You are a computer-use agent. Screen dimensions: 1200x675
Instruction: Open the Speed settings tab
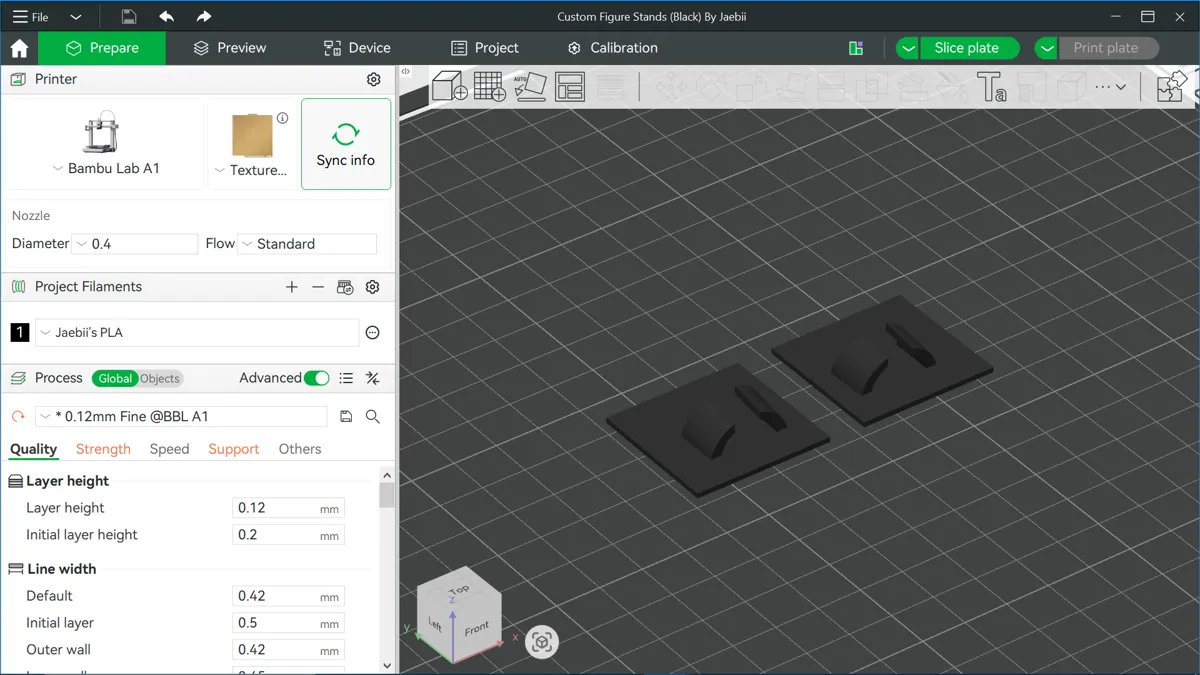[169, 450]
